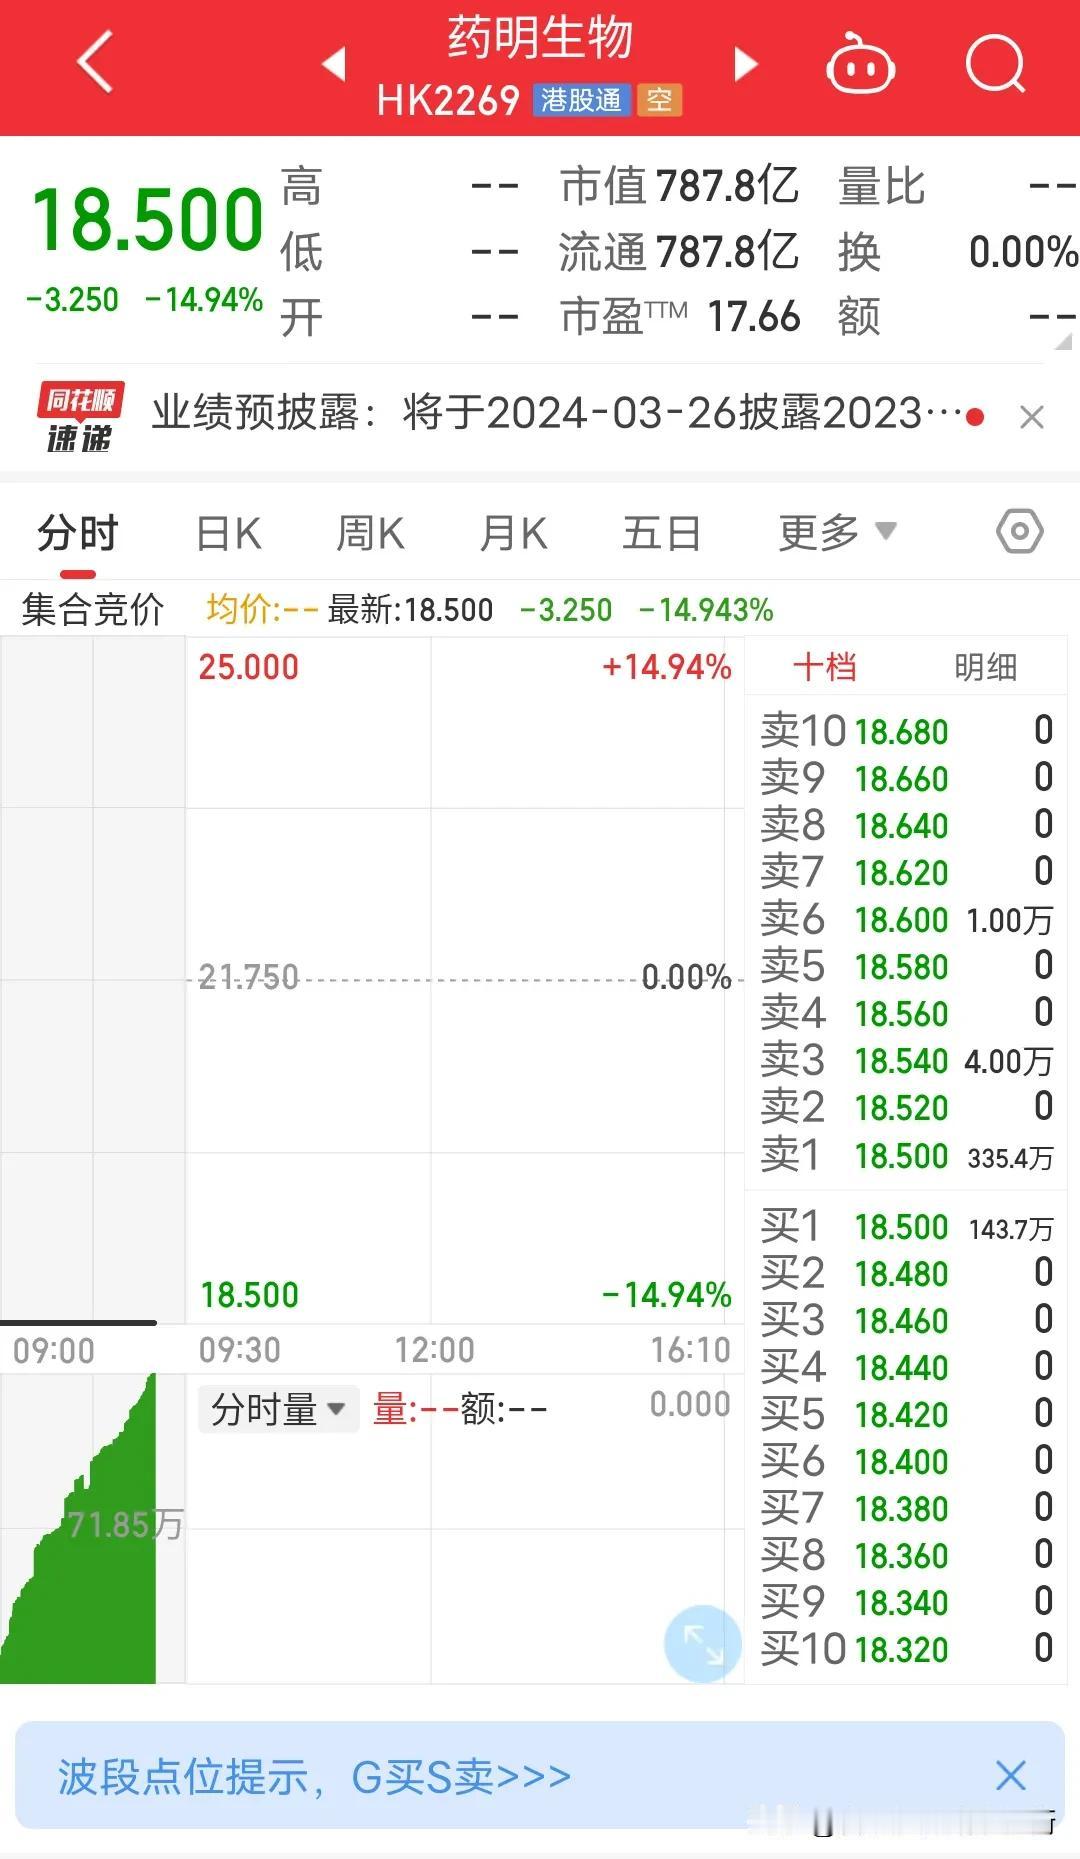
Task: Dismiss the 业绩预披露 notice
Action: [1031, 417]
